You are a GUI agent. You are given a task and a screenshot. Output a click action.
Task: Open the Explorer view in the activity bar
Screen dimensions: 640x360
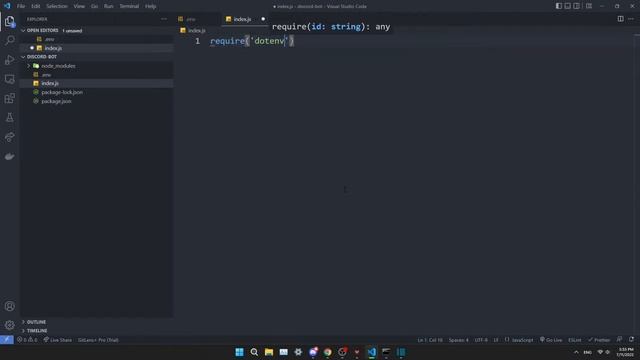coord(10,21)
